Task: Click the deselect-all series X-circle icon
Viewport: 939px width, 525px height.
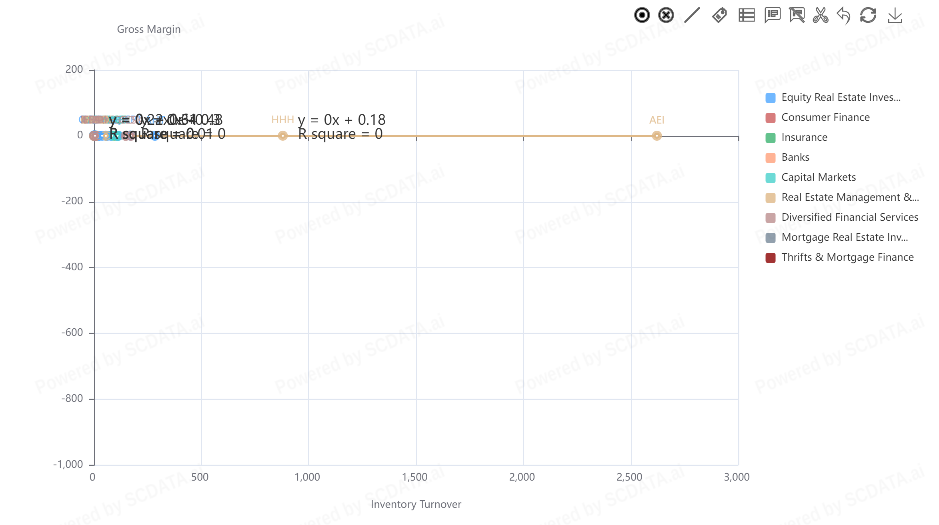Action: tap(666, 15)
